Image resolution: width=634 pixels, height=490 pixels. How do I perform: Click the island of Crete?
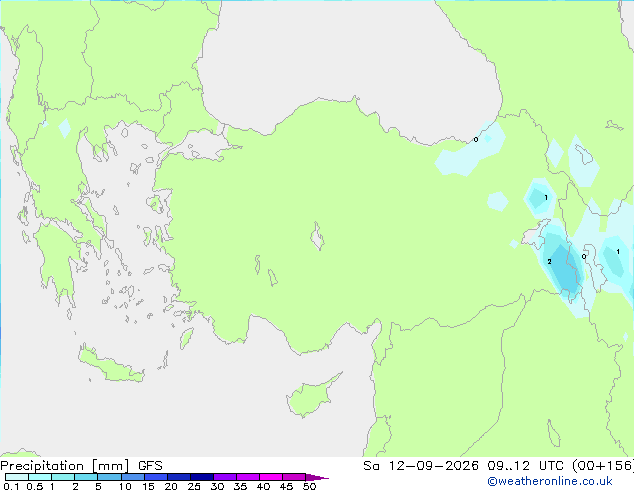110,365
